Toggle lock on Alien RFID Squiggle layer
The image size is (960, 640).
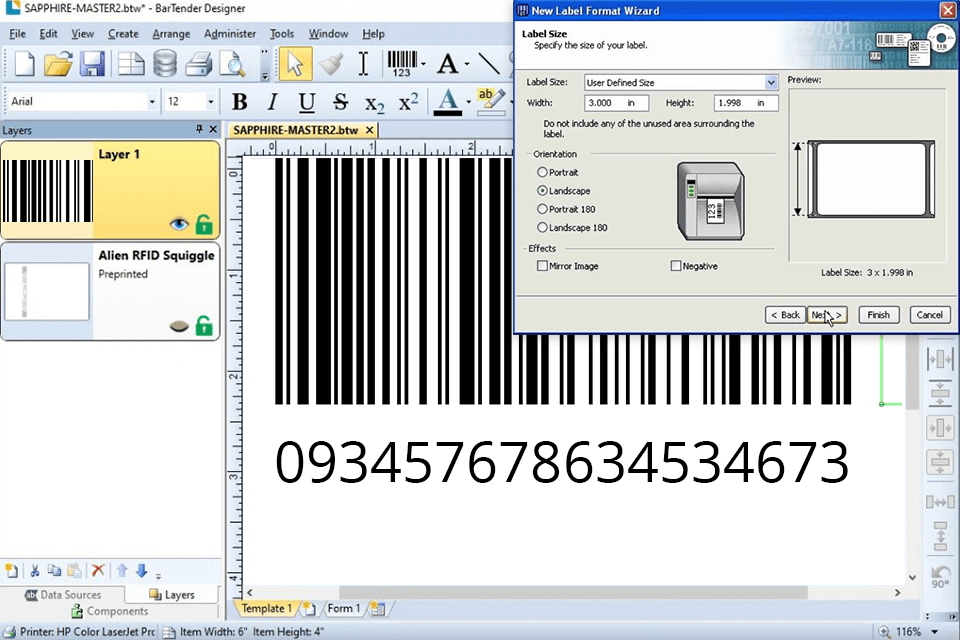tap(204, 326)
